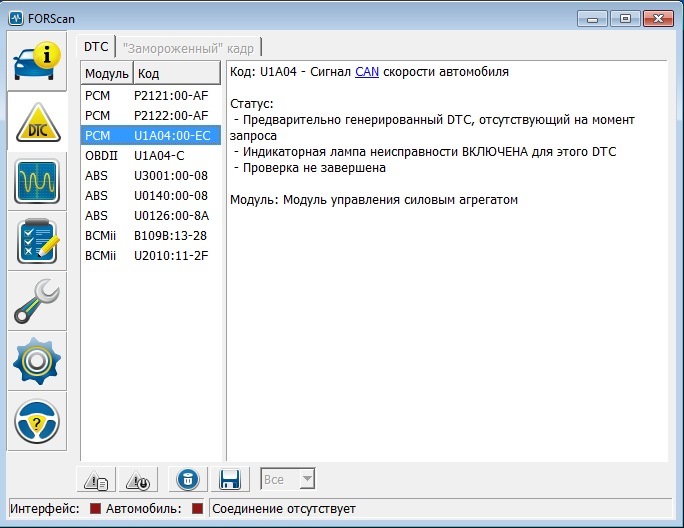This screenshot has width=684, height=528.
Task: Click the FORScan app icon in title bar
Action: coord(16,18)
